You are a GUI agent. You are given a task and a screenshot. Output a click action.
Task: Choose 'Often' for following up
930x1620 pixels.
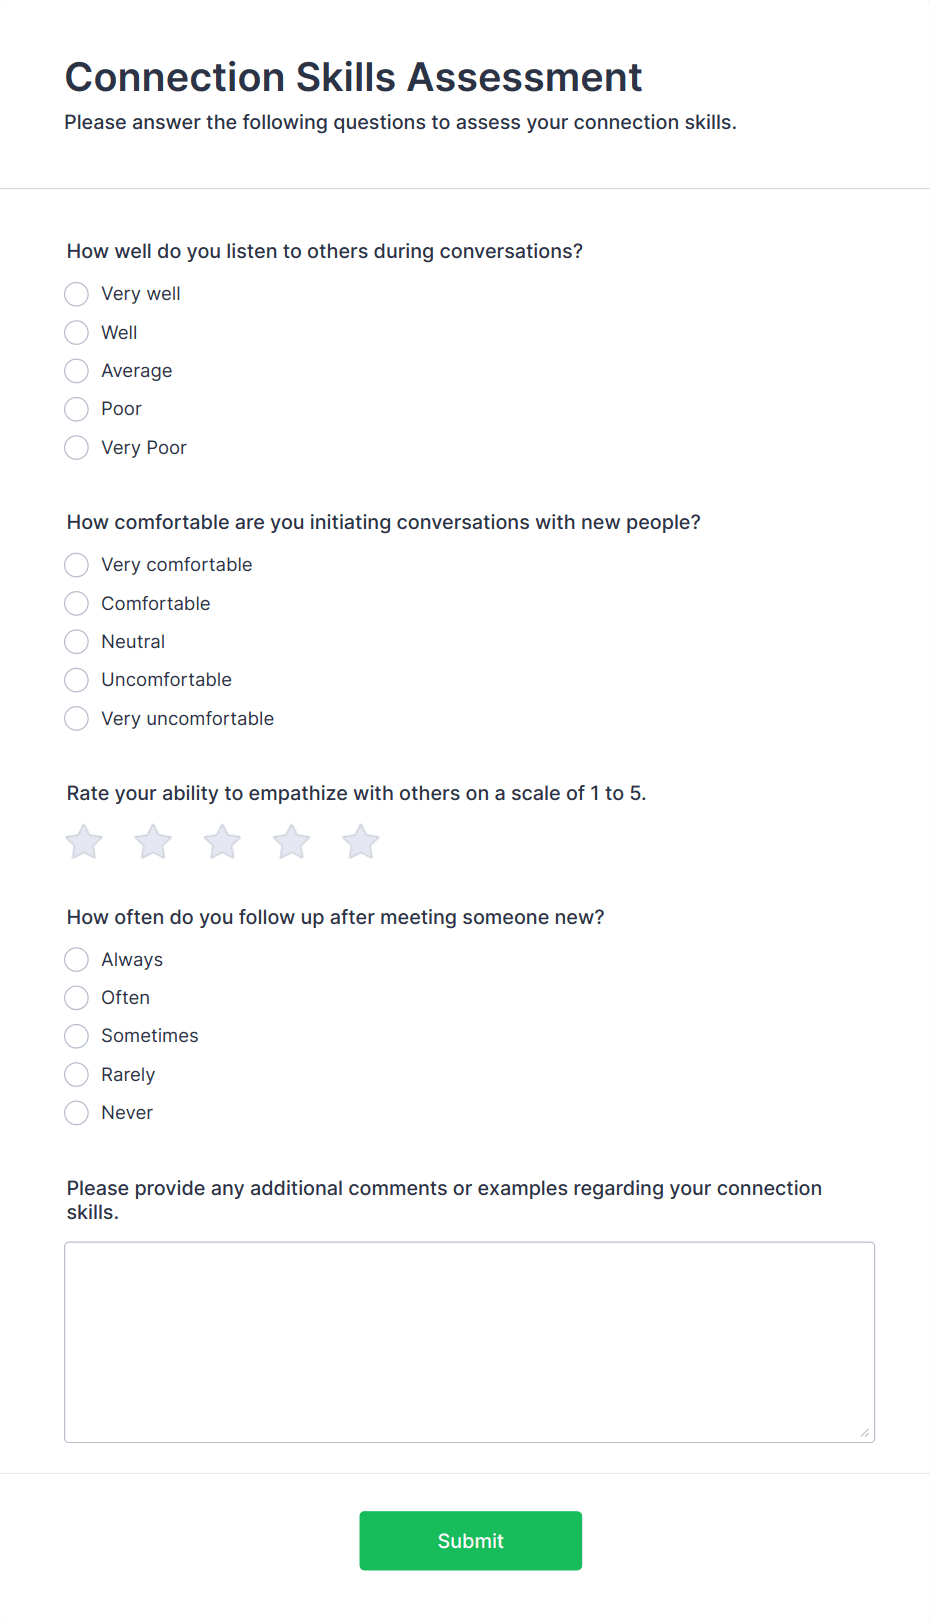(76, 997)
